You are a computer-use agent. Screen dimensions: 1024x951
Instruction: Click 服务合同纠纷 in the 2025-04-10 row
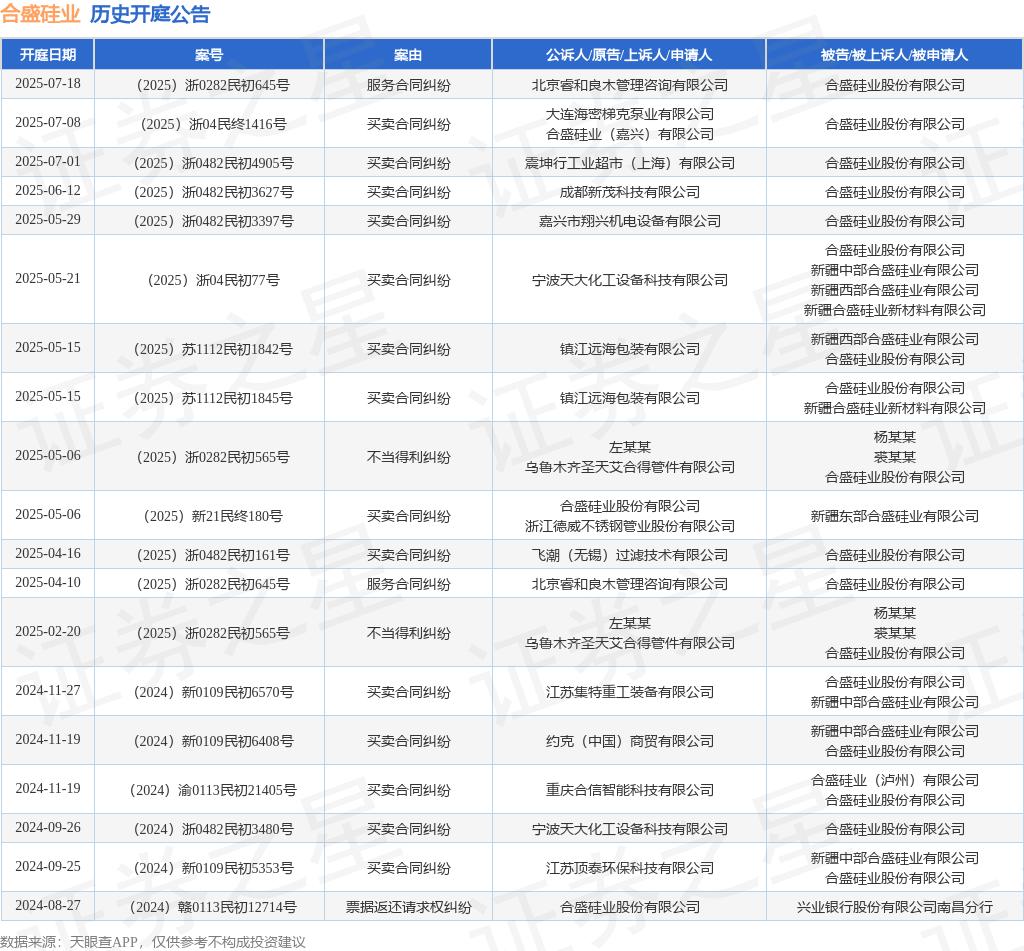(408, 585)
